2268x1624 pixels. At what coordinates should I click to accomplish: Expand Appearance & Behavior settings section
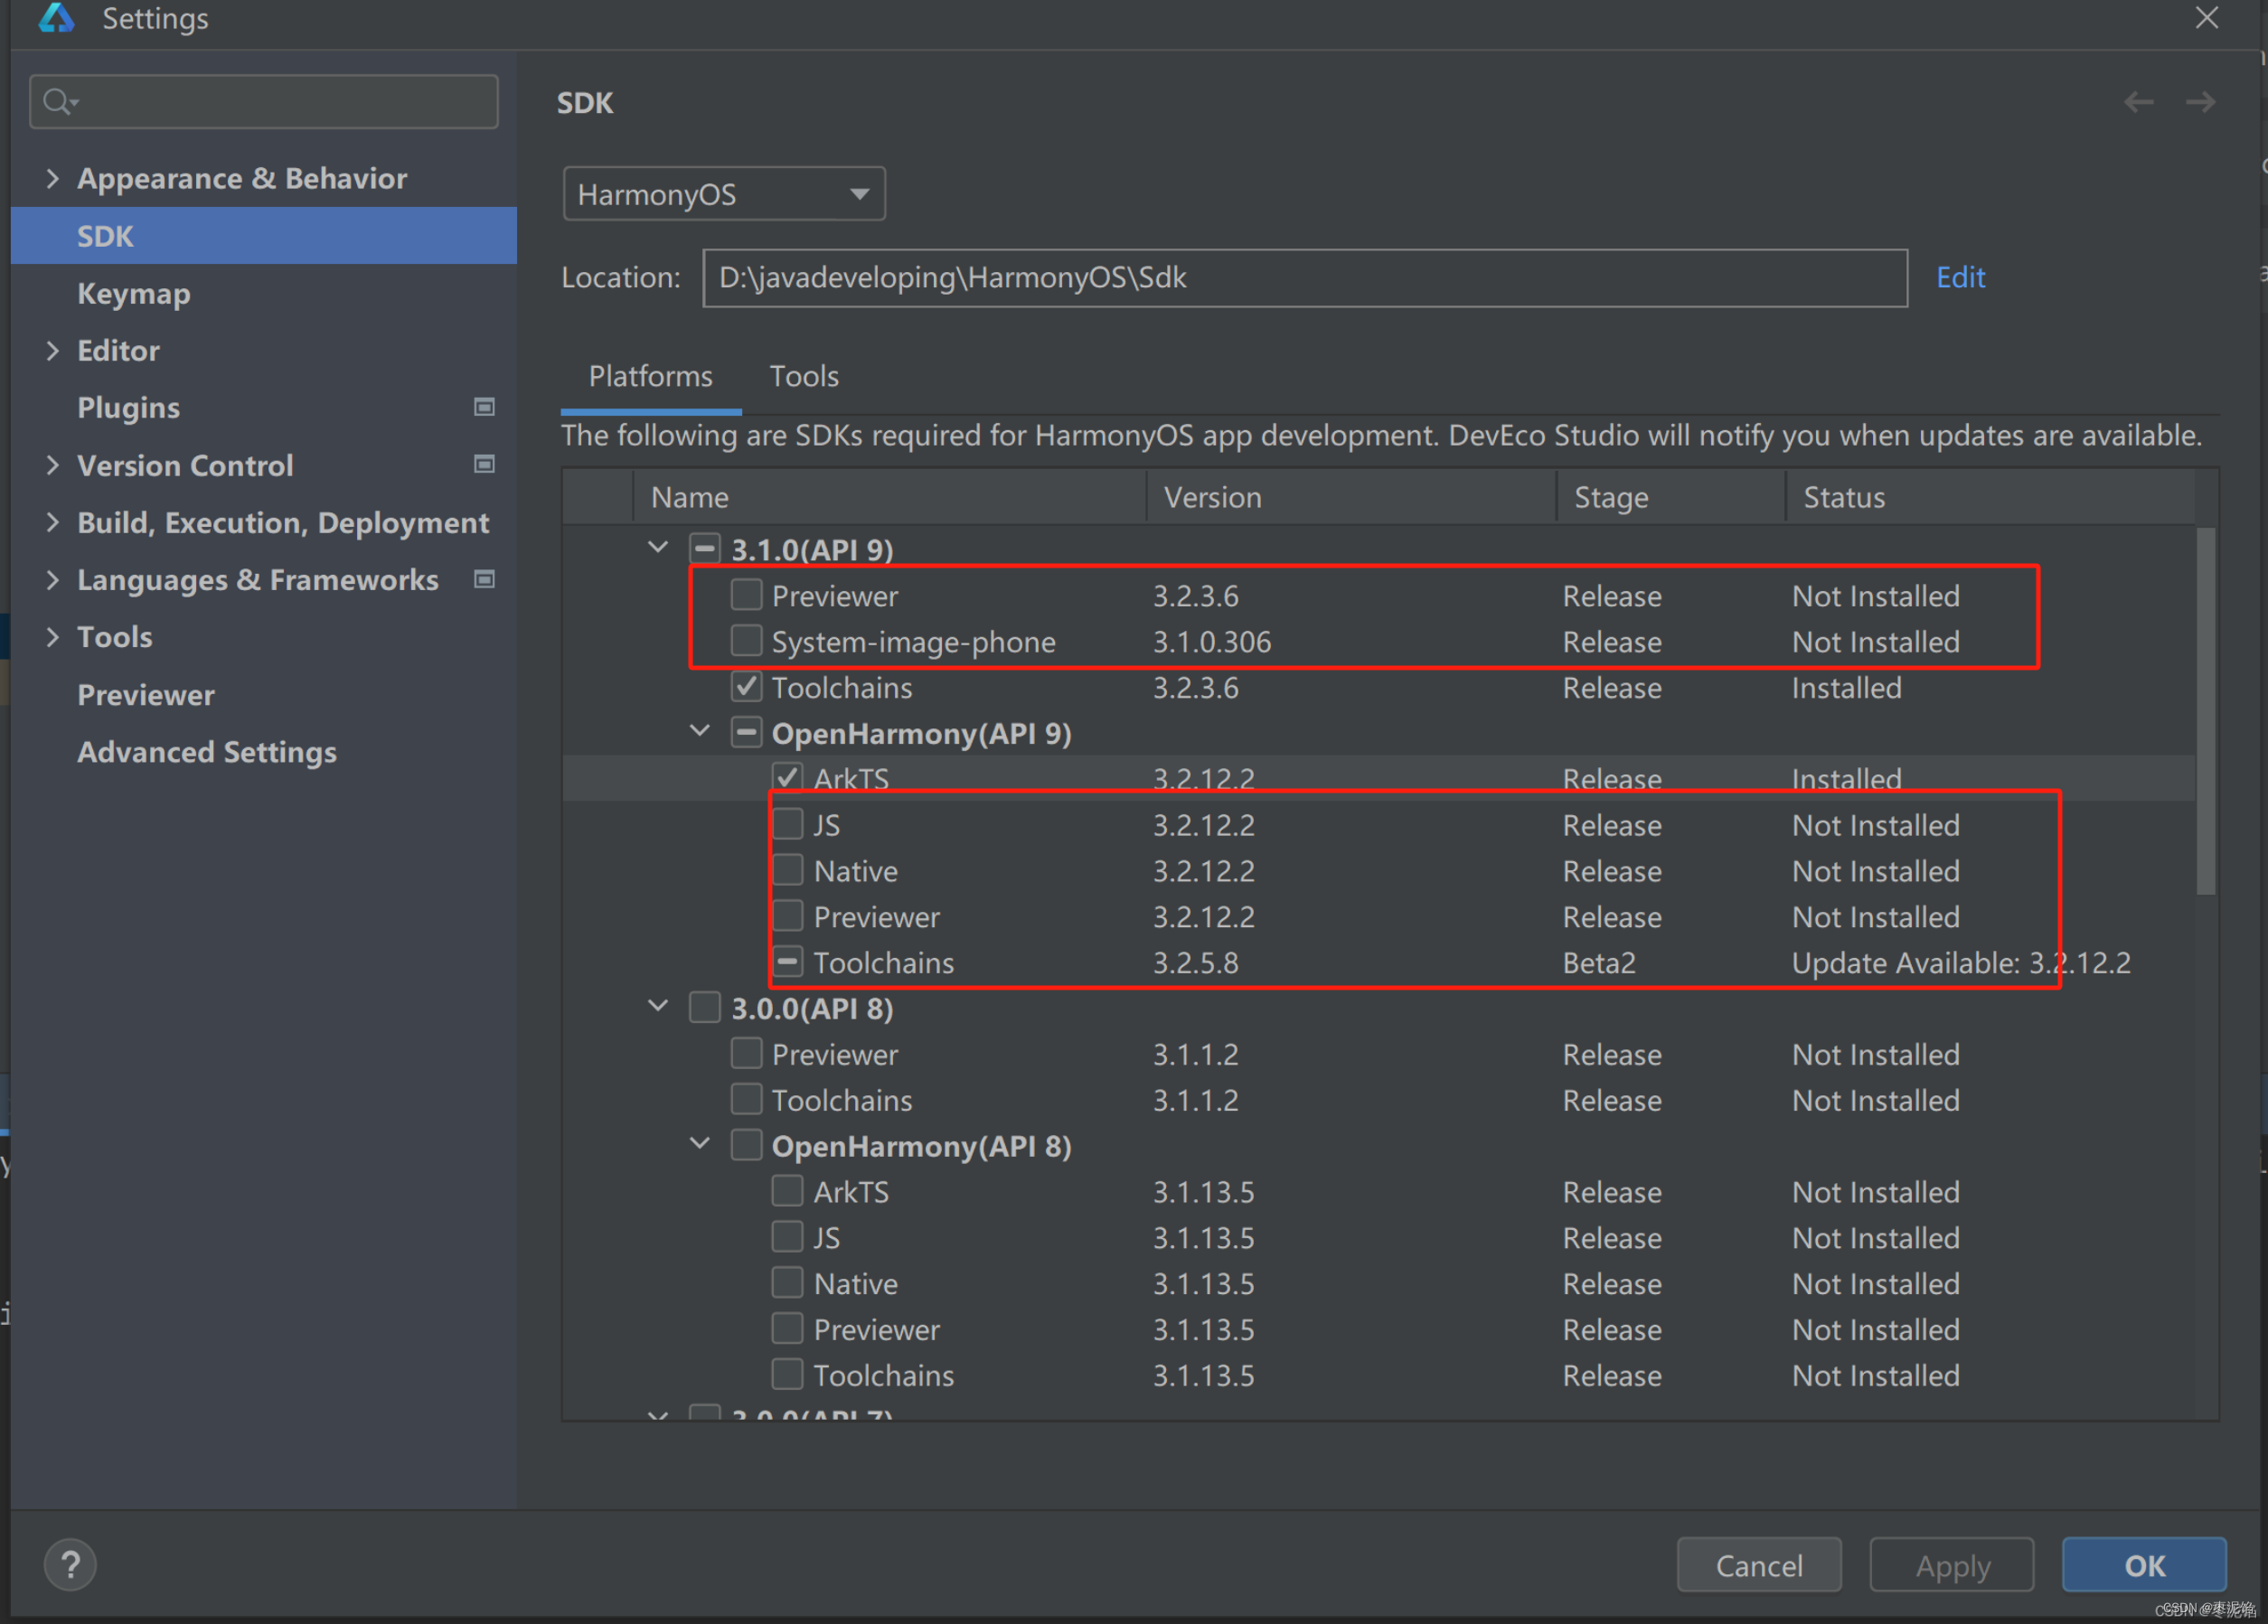tap(53, 179)
